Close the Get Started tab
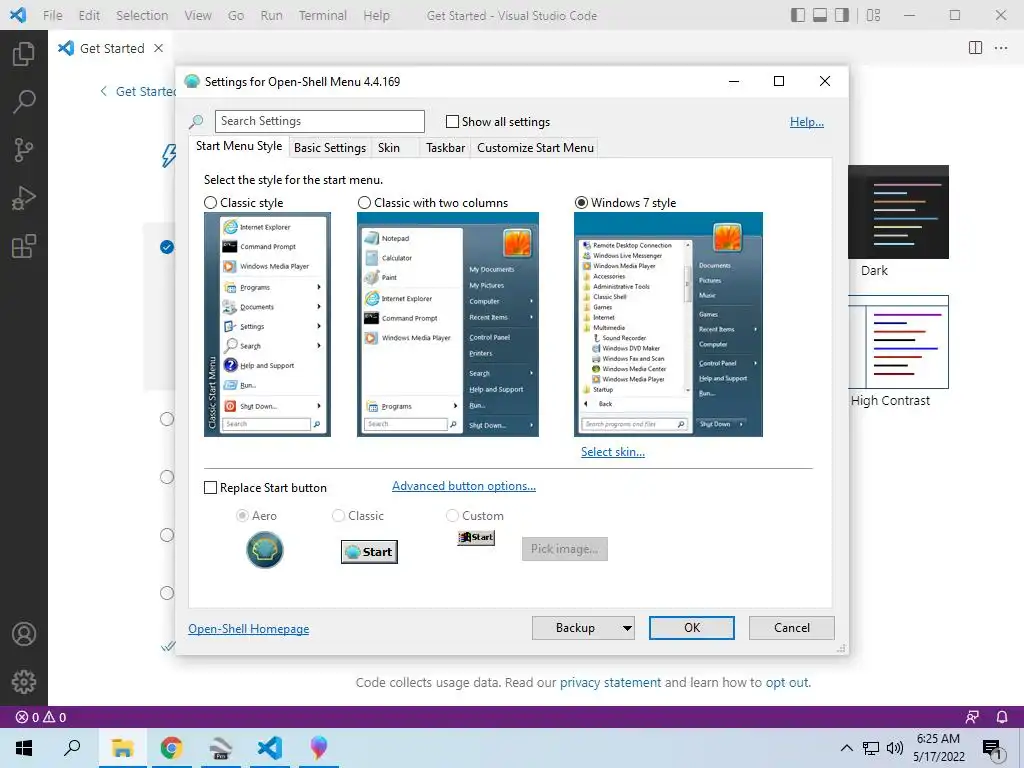Viewport: 1024px width, 768px height. (158, 48)
